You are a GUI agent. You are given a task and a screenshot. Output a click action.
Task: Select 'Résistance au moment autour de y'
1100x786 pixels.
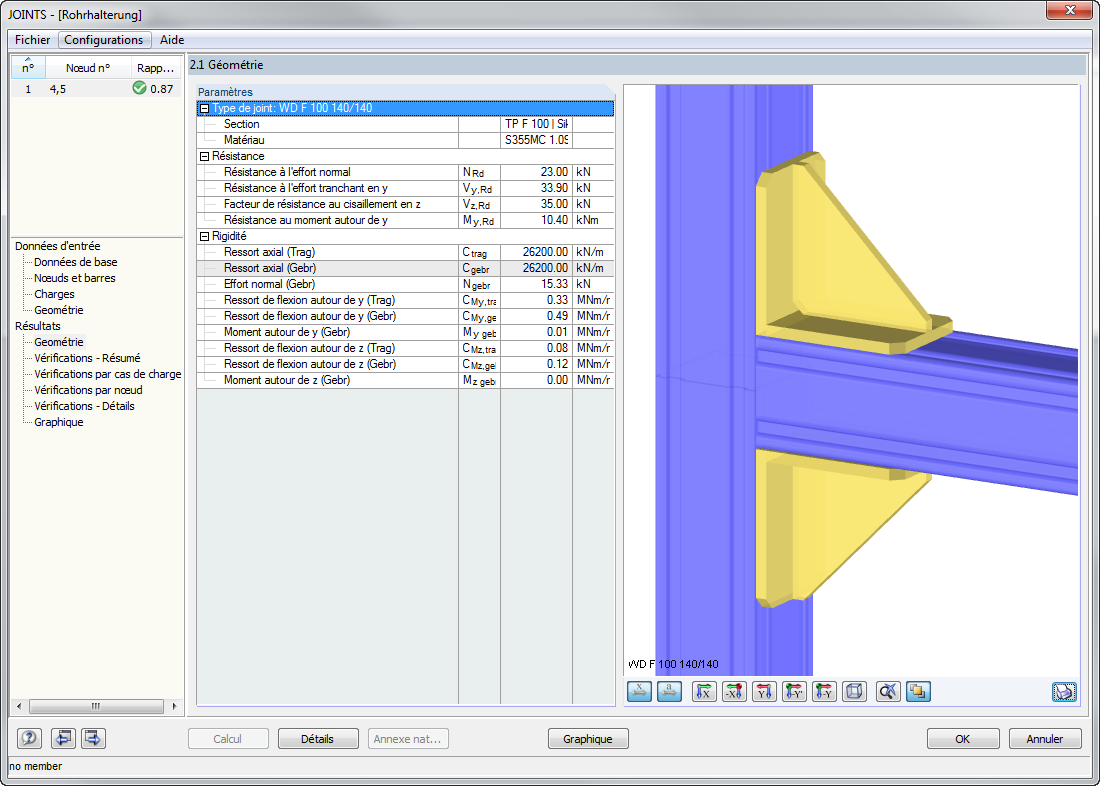[x=405, y=220]
